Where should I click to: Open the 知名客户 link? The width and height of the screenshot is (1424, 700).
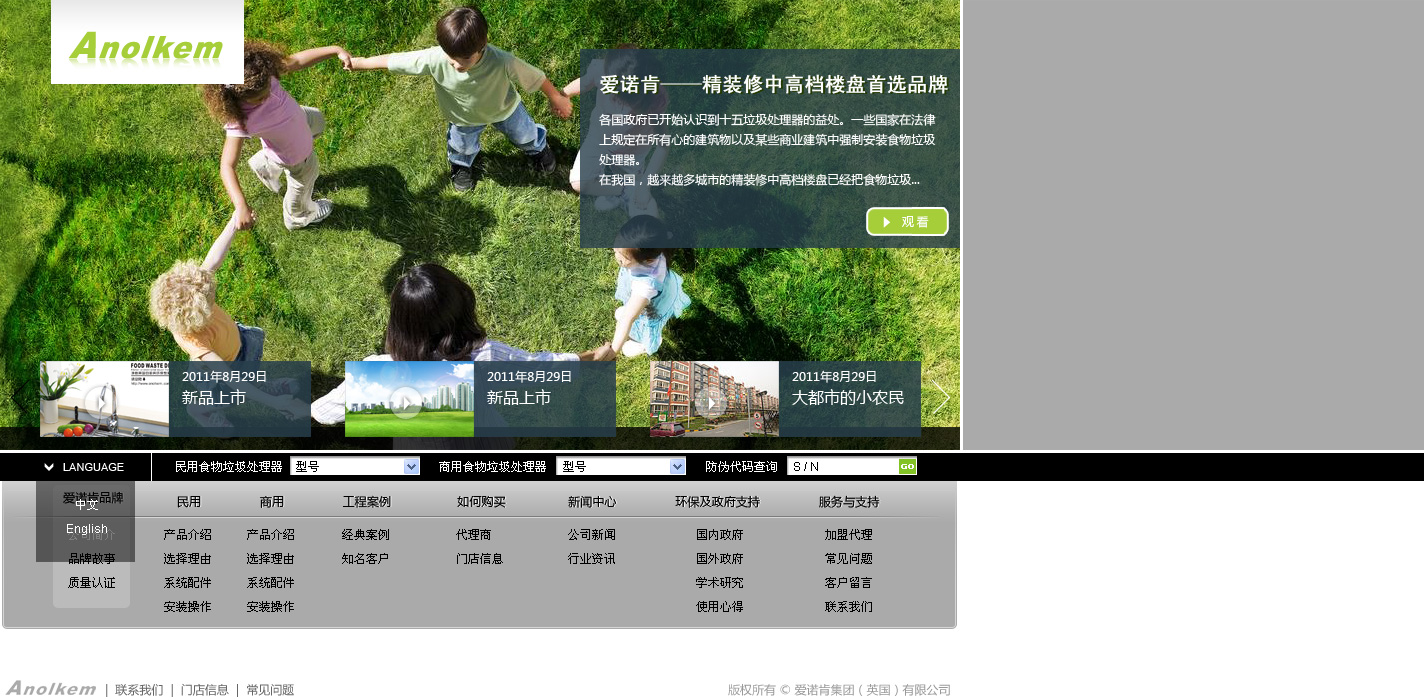point(366,559)
